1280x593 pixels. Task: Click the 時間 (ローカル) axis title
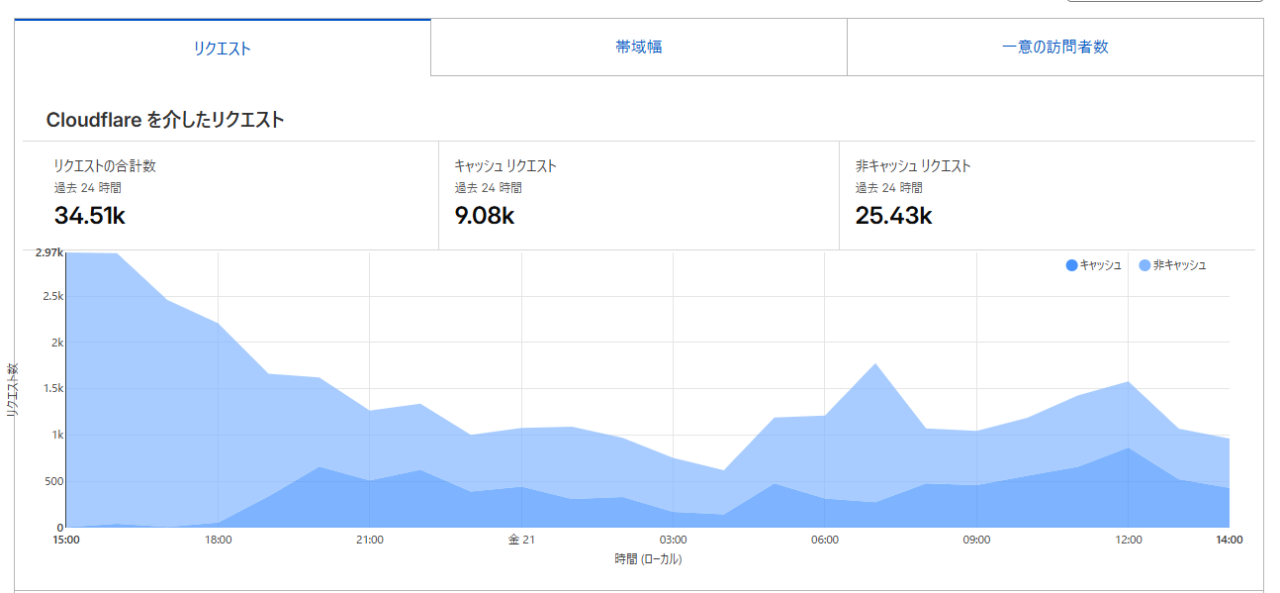click(648, 559)
